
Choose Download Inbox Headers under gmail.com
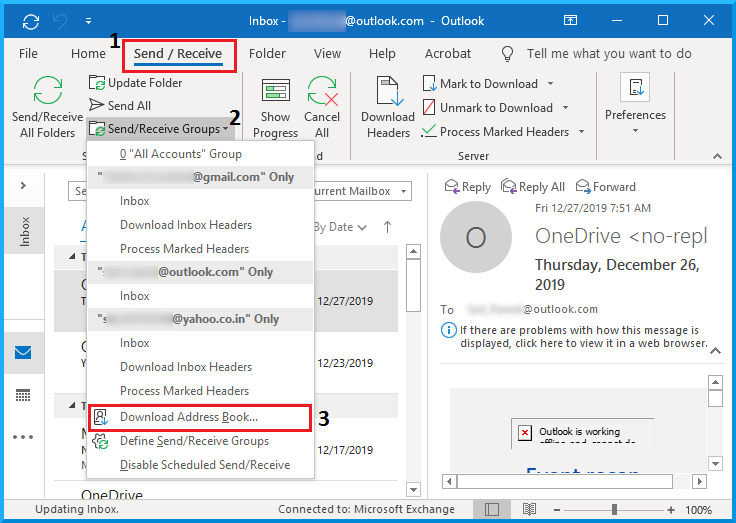(x=200, y=225)
